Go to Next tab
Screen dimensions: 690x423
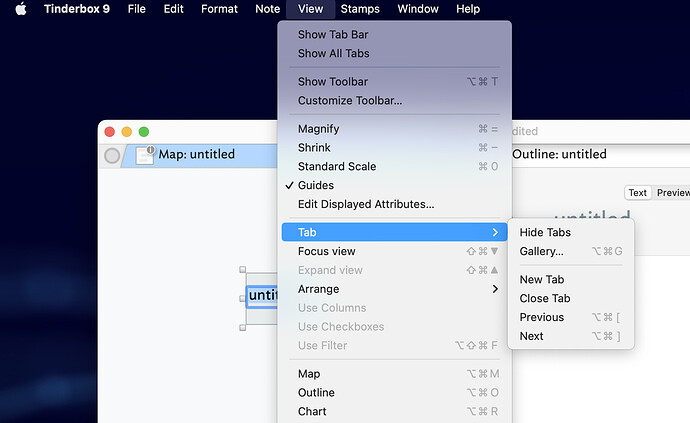(571, 336)
